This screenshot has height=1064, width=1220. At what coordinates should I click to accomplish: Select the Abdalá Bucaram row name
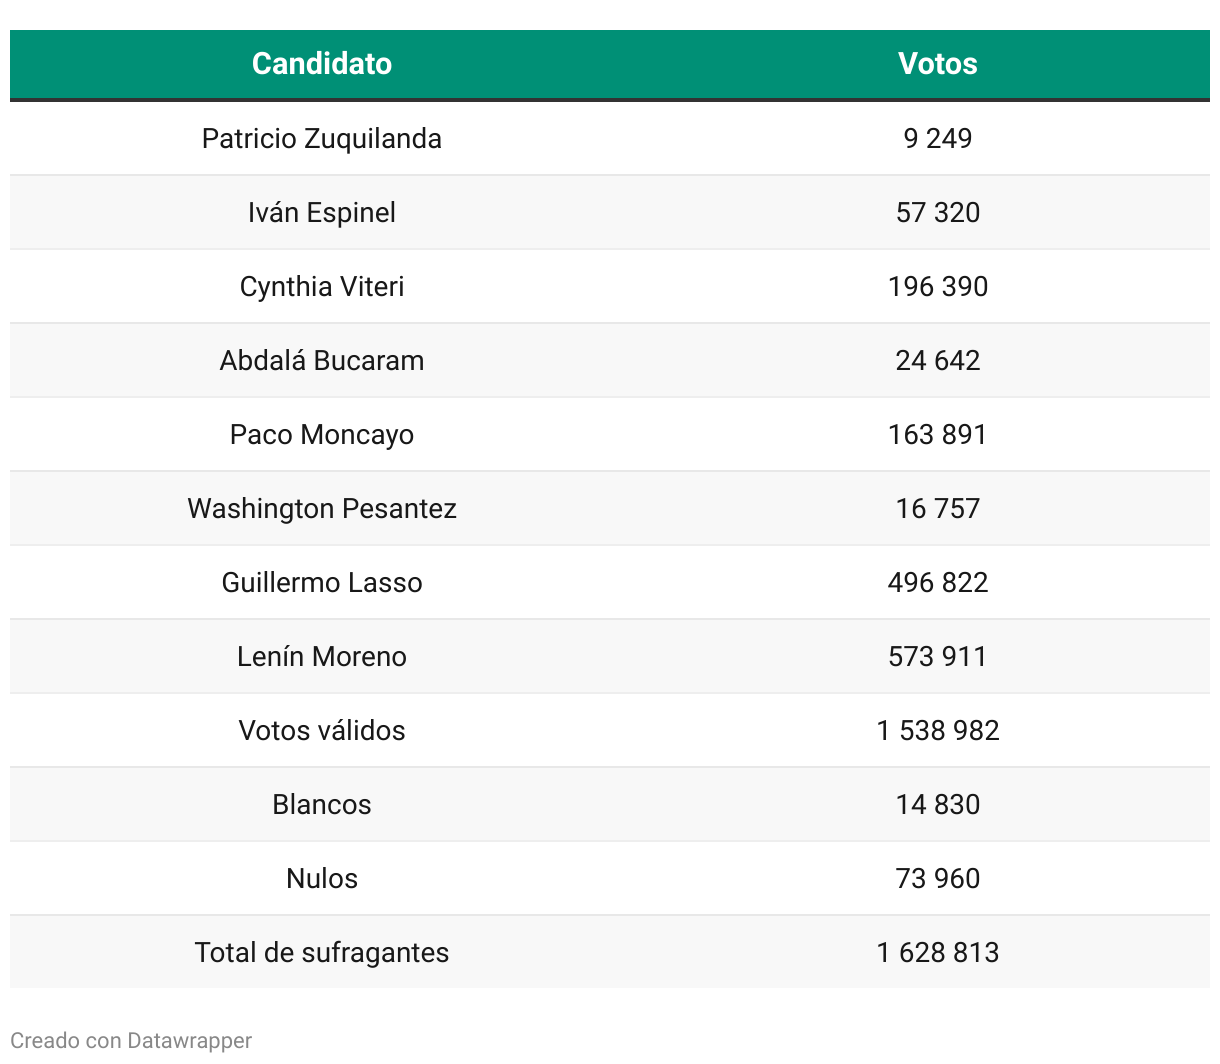[x=322, y=360]
